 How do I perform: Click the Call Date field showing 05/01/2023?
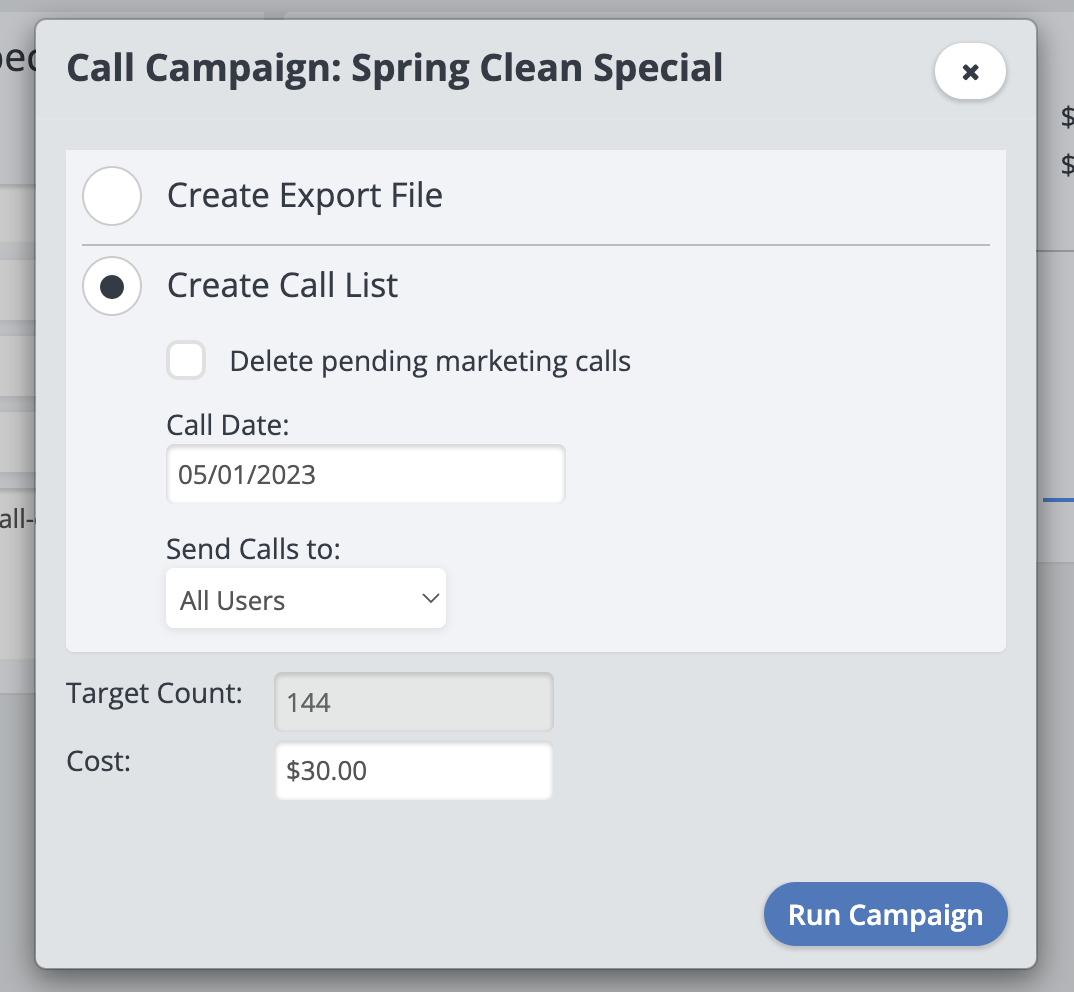pos(365,474)
